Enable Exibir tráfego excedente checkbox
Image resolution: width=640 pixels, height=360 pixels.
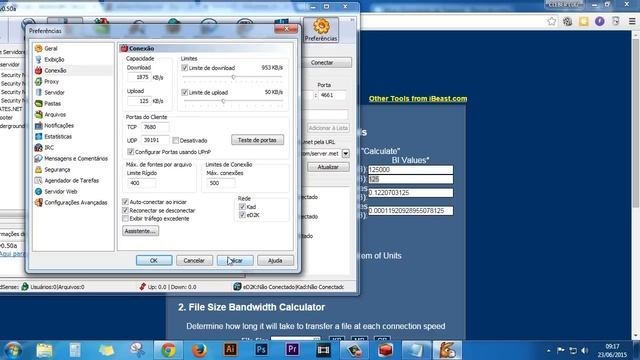pyautogui.click(x=125, y=219)
